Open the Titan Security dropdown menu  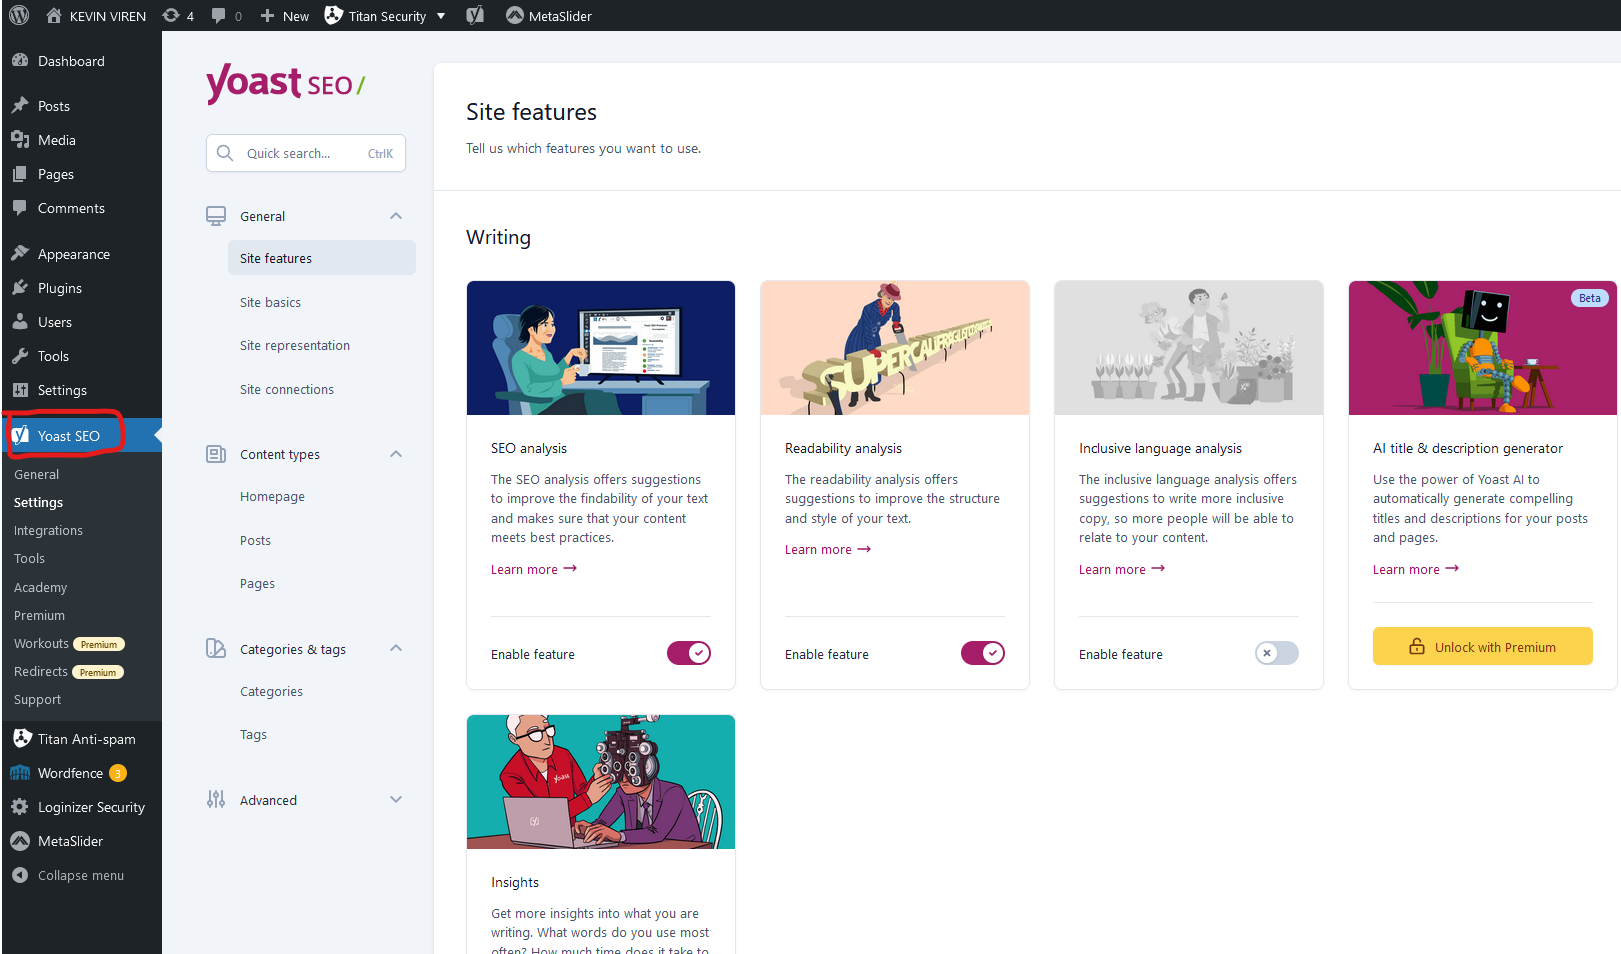click(x=386, y=15)
